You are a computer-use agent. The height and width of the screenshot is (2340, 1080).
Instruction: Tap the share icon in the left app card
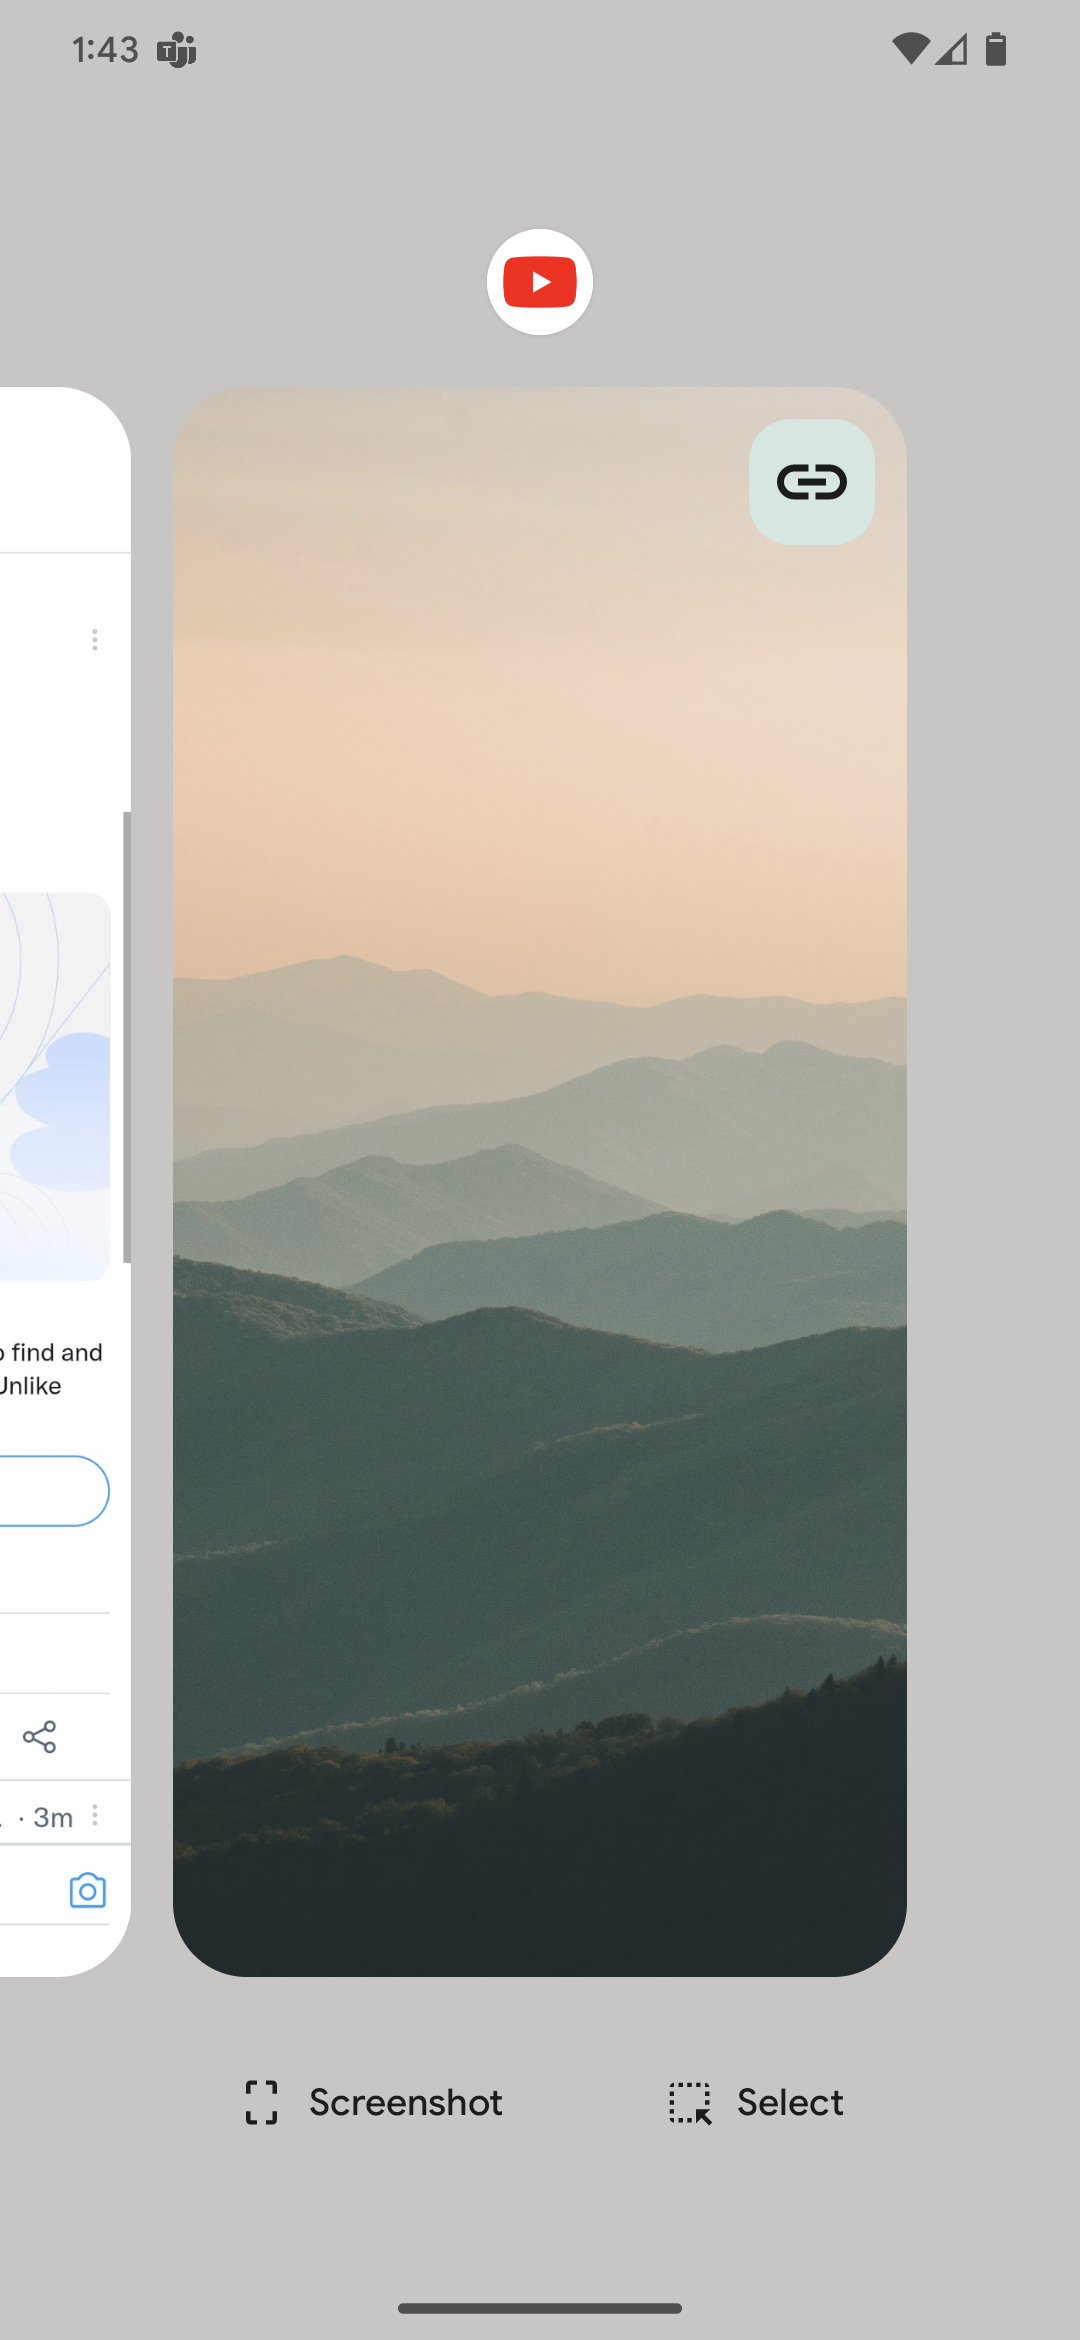[x=40, y=1737]
